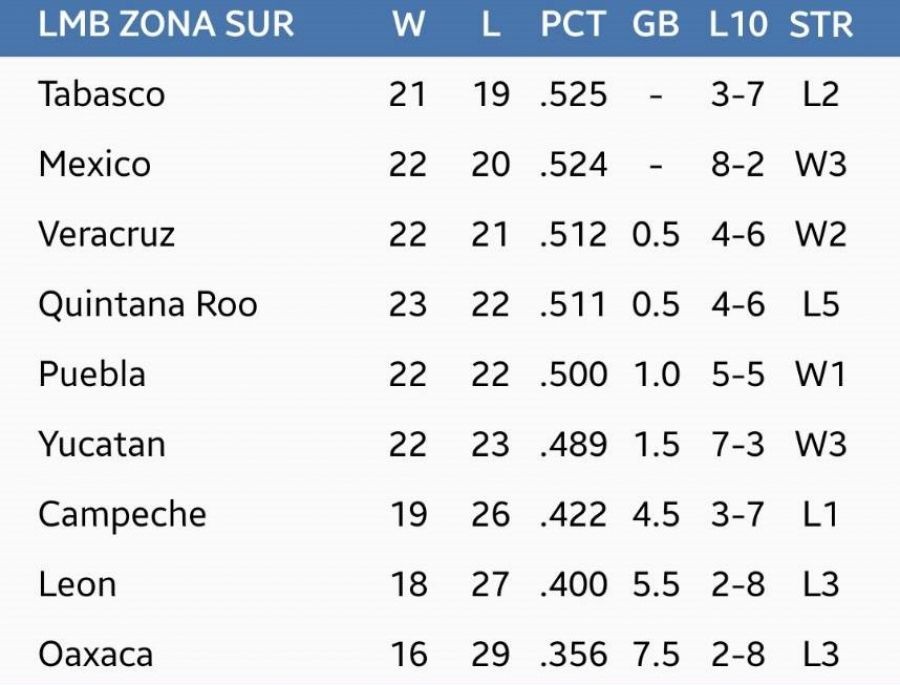900x685 pixels.
Task: Sort by the W column header
Action: pyautogui.click(x=408, y=24)
